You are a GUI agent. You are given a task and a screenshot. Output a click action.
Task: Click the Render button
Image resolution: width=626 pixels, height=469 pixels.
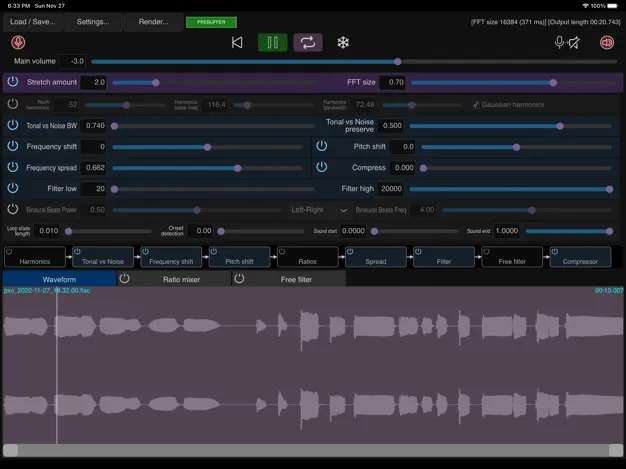(154, 21)
